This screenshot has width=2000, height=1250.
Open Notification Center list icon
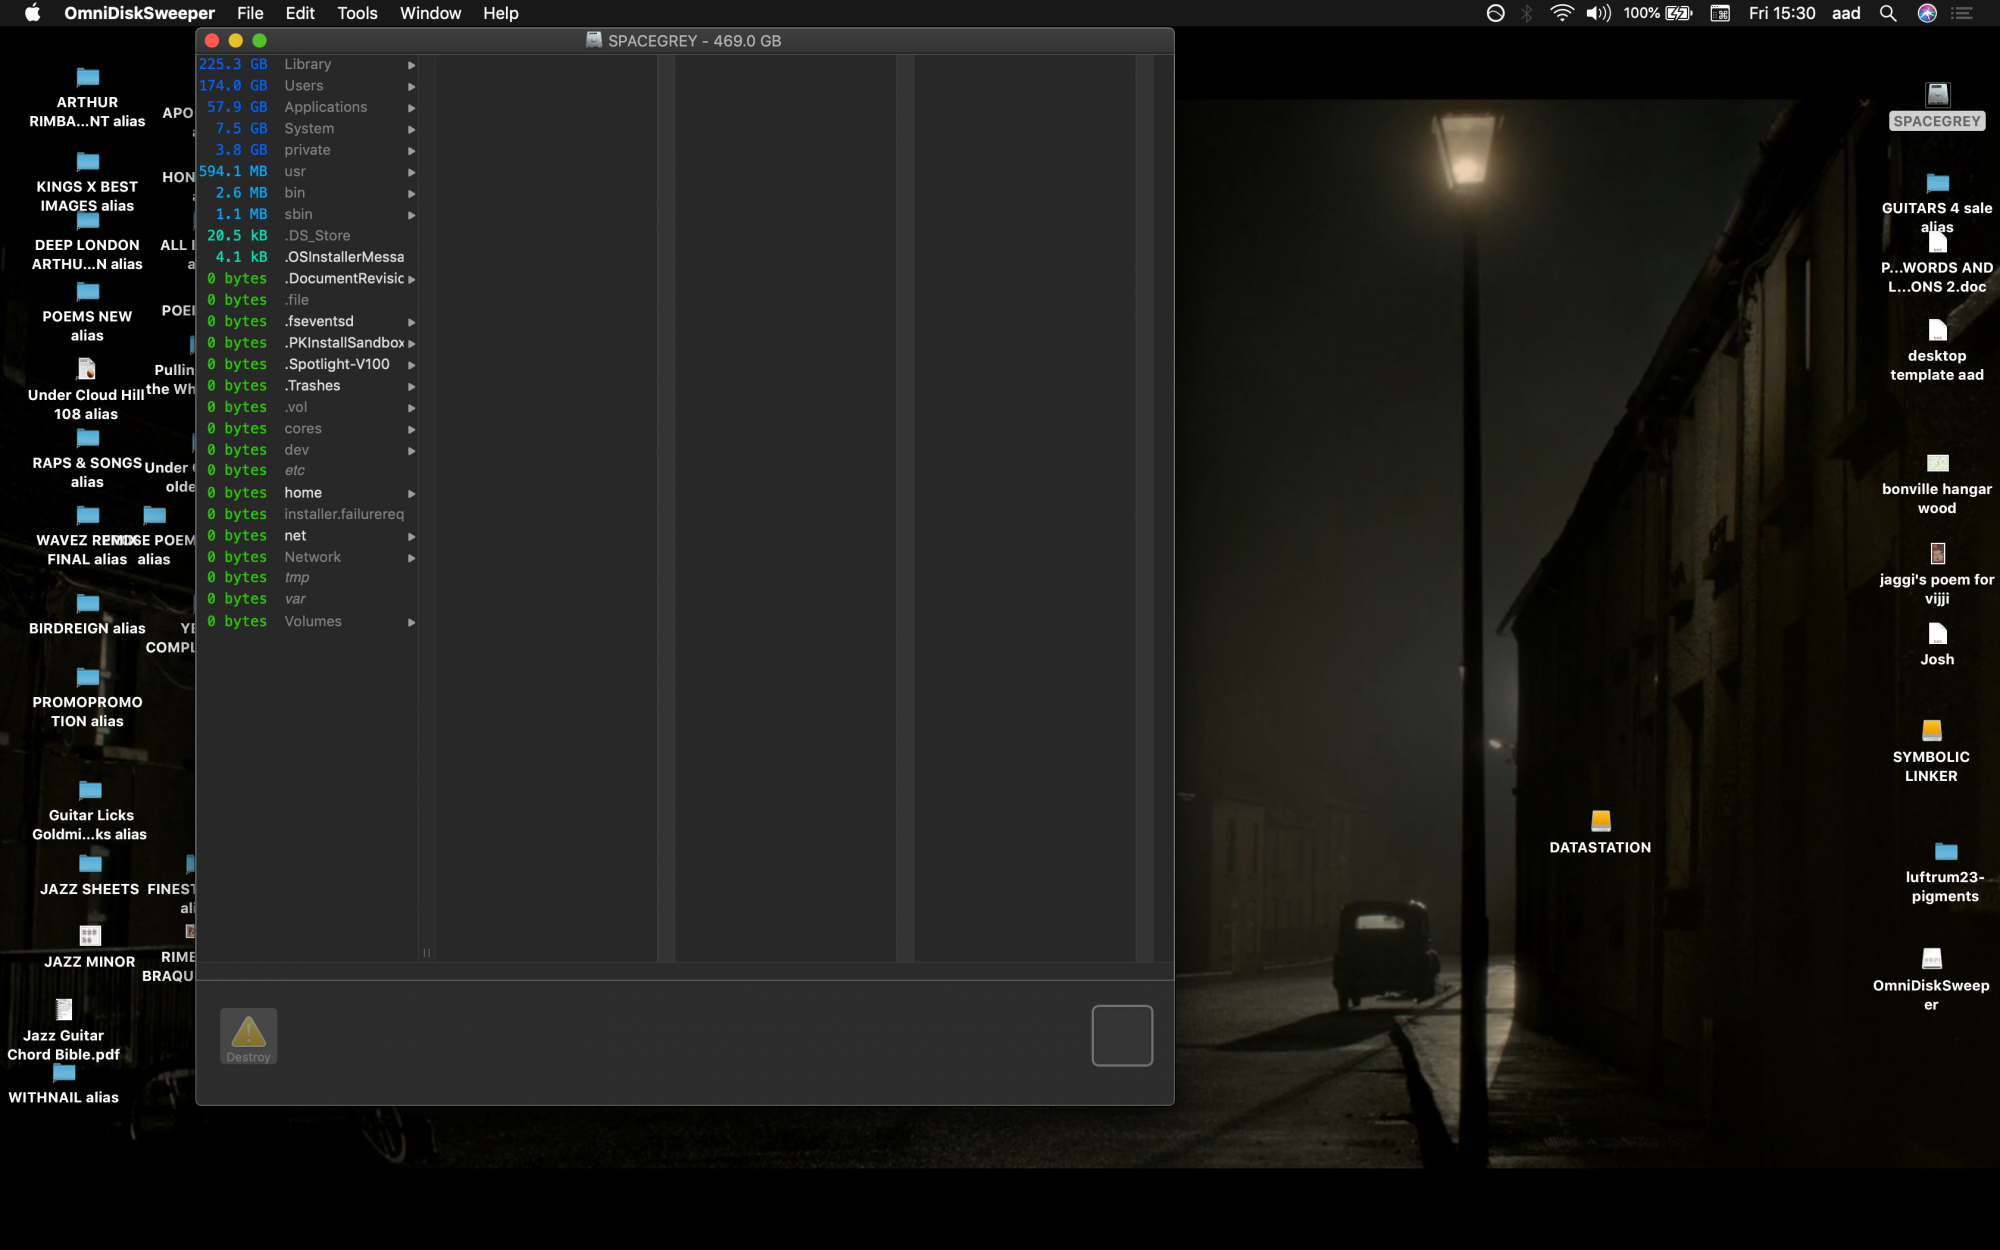(1963, 13)
